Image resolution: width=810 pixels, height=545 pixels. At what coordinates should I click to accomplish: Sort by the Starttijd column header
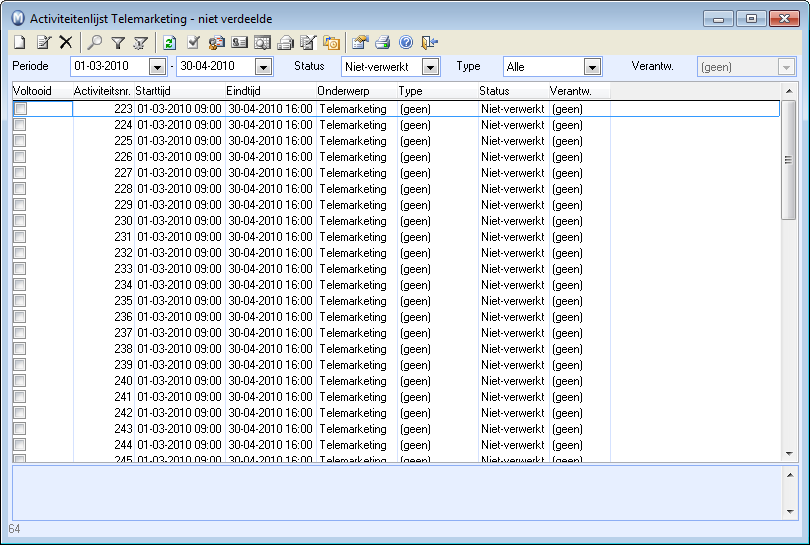[x=180, y=91]
